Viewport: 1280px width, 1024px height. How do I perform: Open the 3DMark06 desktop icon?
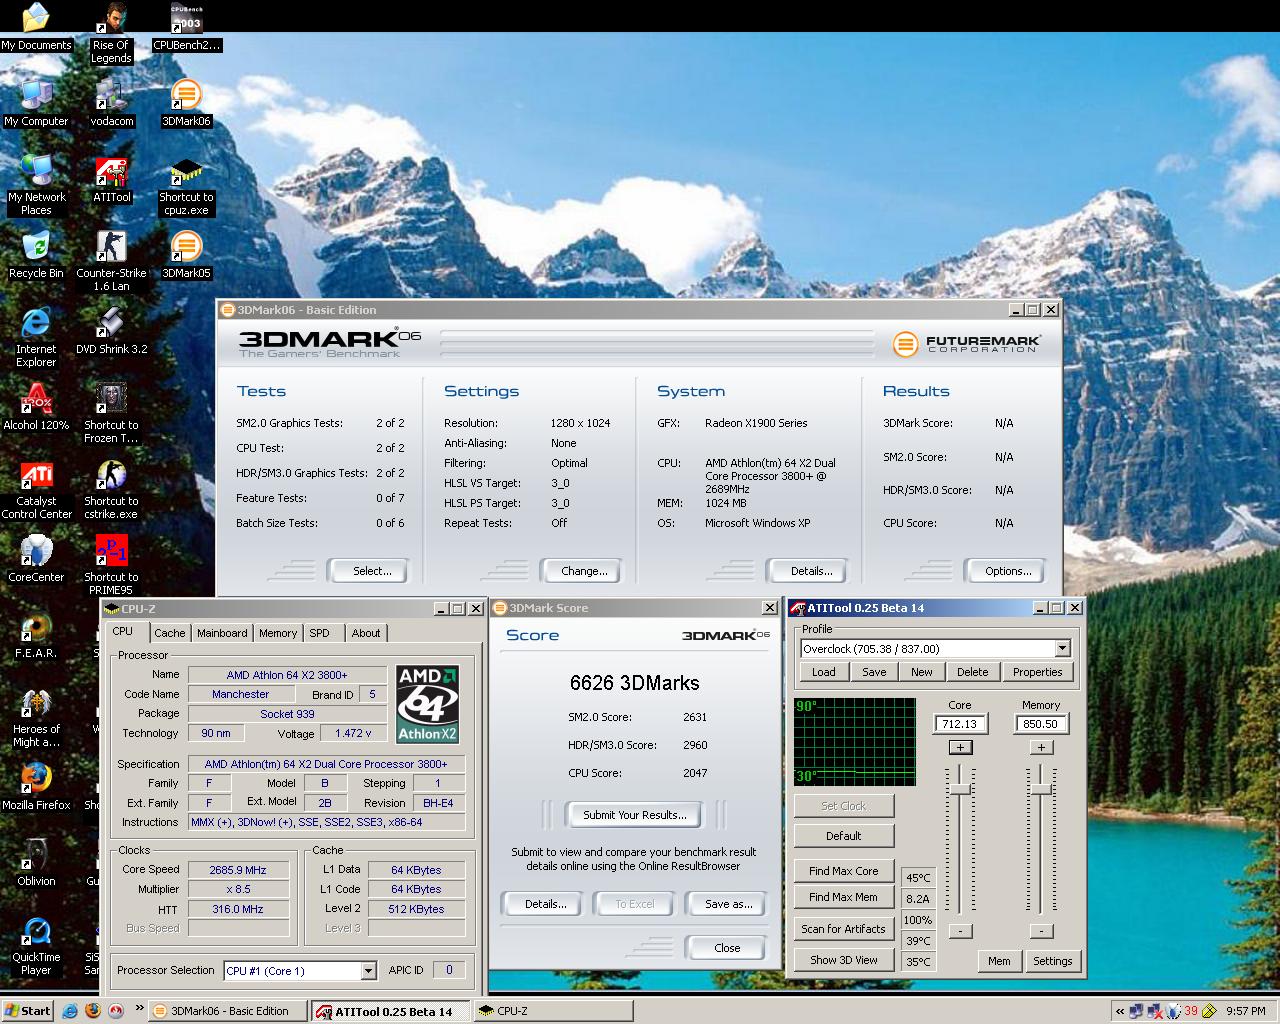(x=186, y=97)
